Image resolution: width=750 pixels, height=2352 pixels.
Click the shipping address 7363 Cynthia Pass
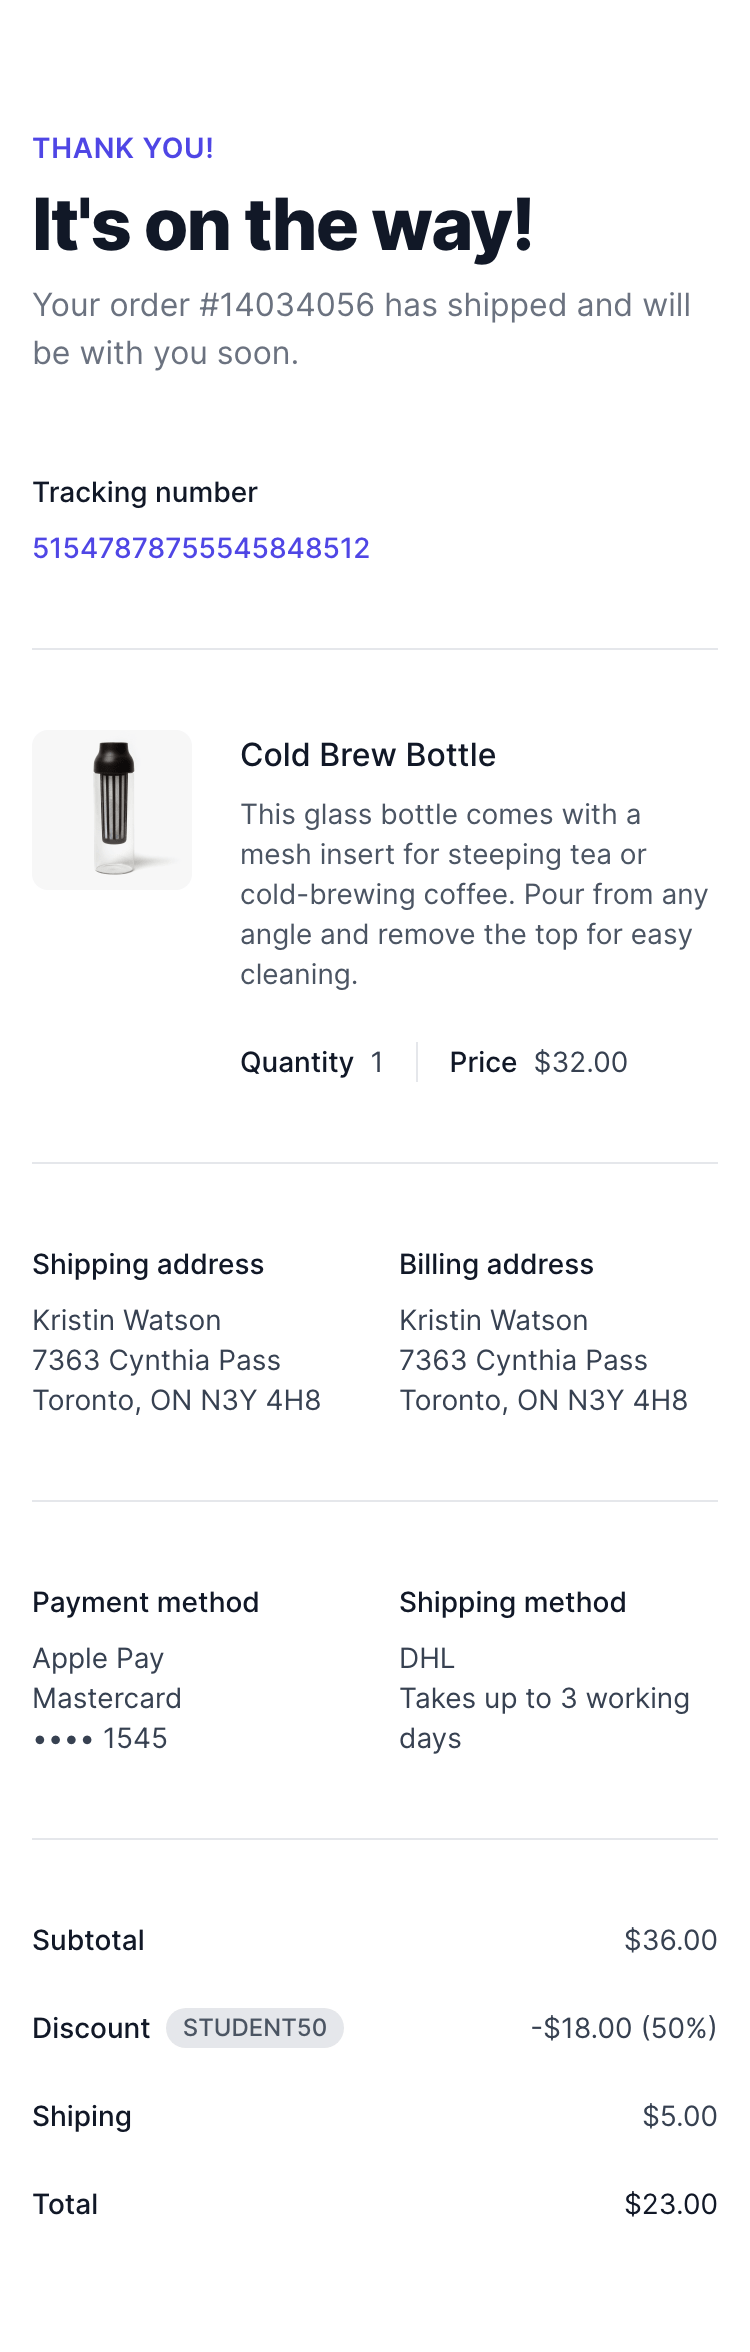tap(157, 1360)
